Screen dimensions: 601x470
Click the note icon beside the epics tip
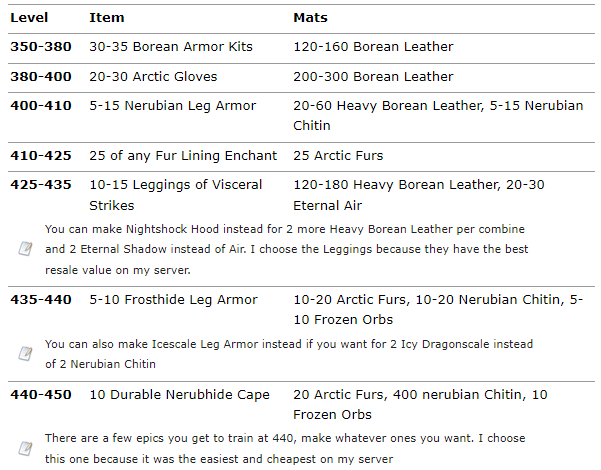pos(26,448)
